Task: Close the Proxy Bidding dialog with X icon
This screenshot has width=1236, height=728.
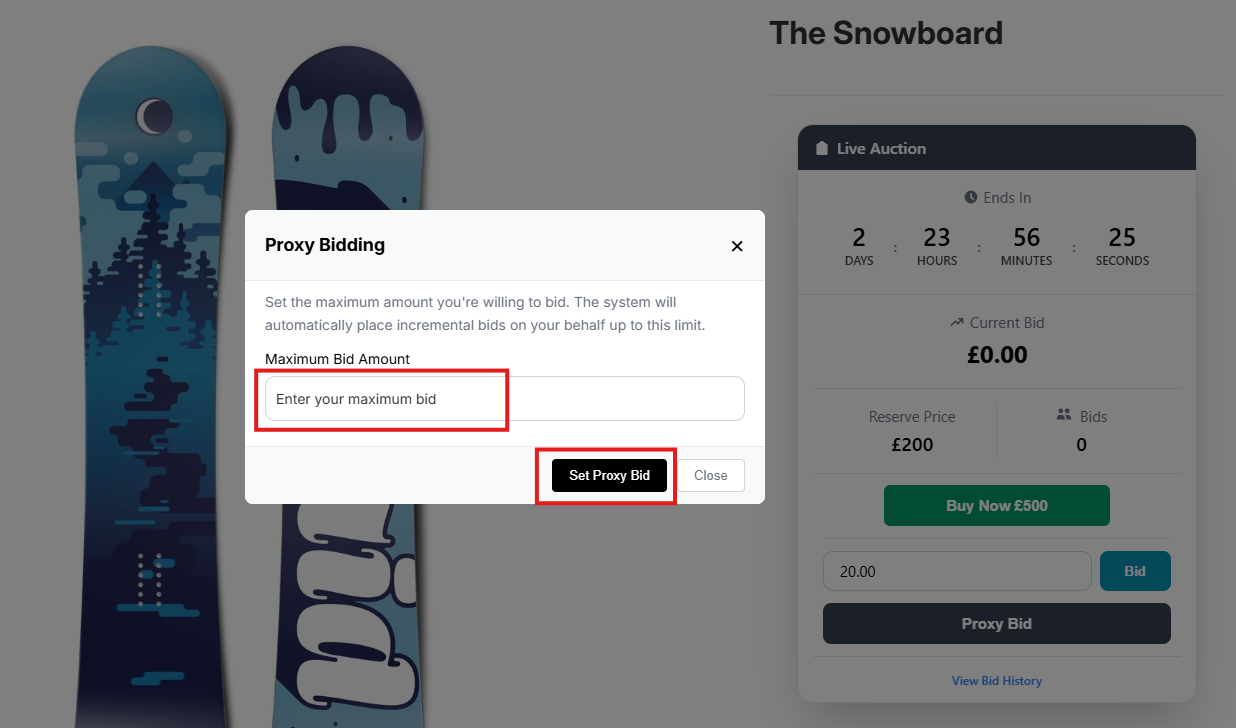Action: [x=737, y=246]
